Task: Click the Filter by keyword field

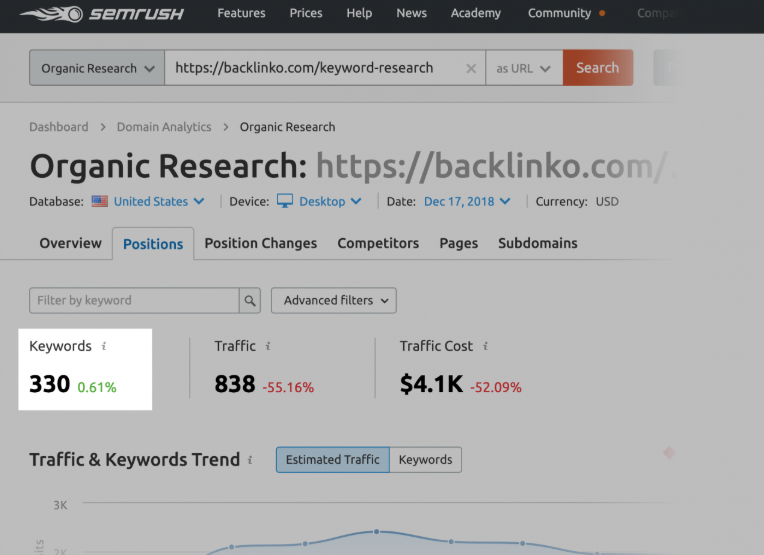Action: tap(134, 301)
